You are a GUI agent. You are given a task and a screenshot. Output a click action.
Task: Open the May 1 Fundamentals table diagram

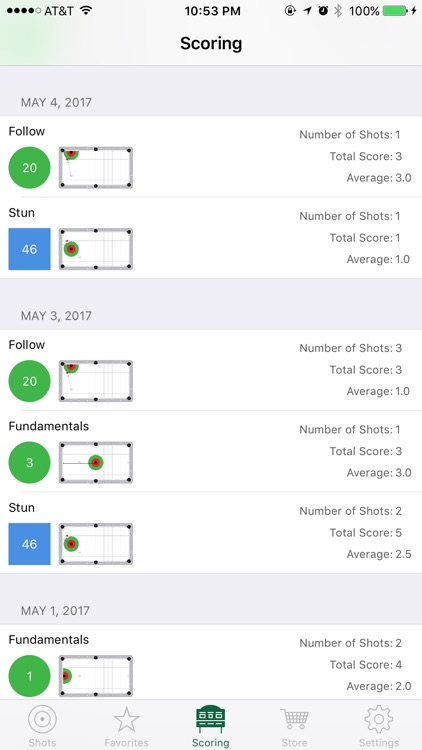pos(96,676)
